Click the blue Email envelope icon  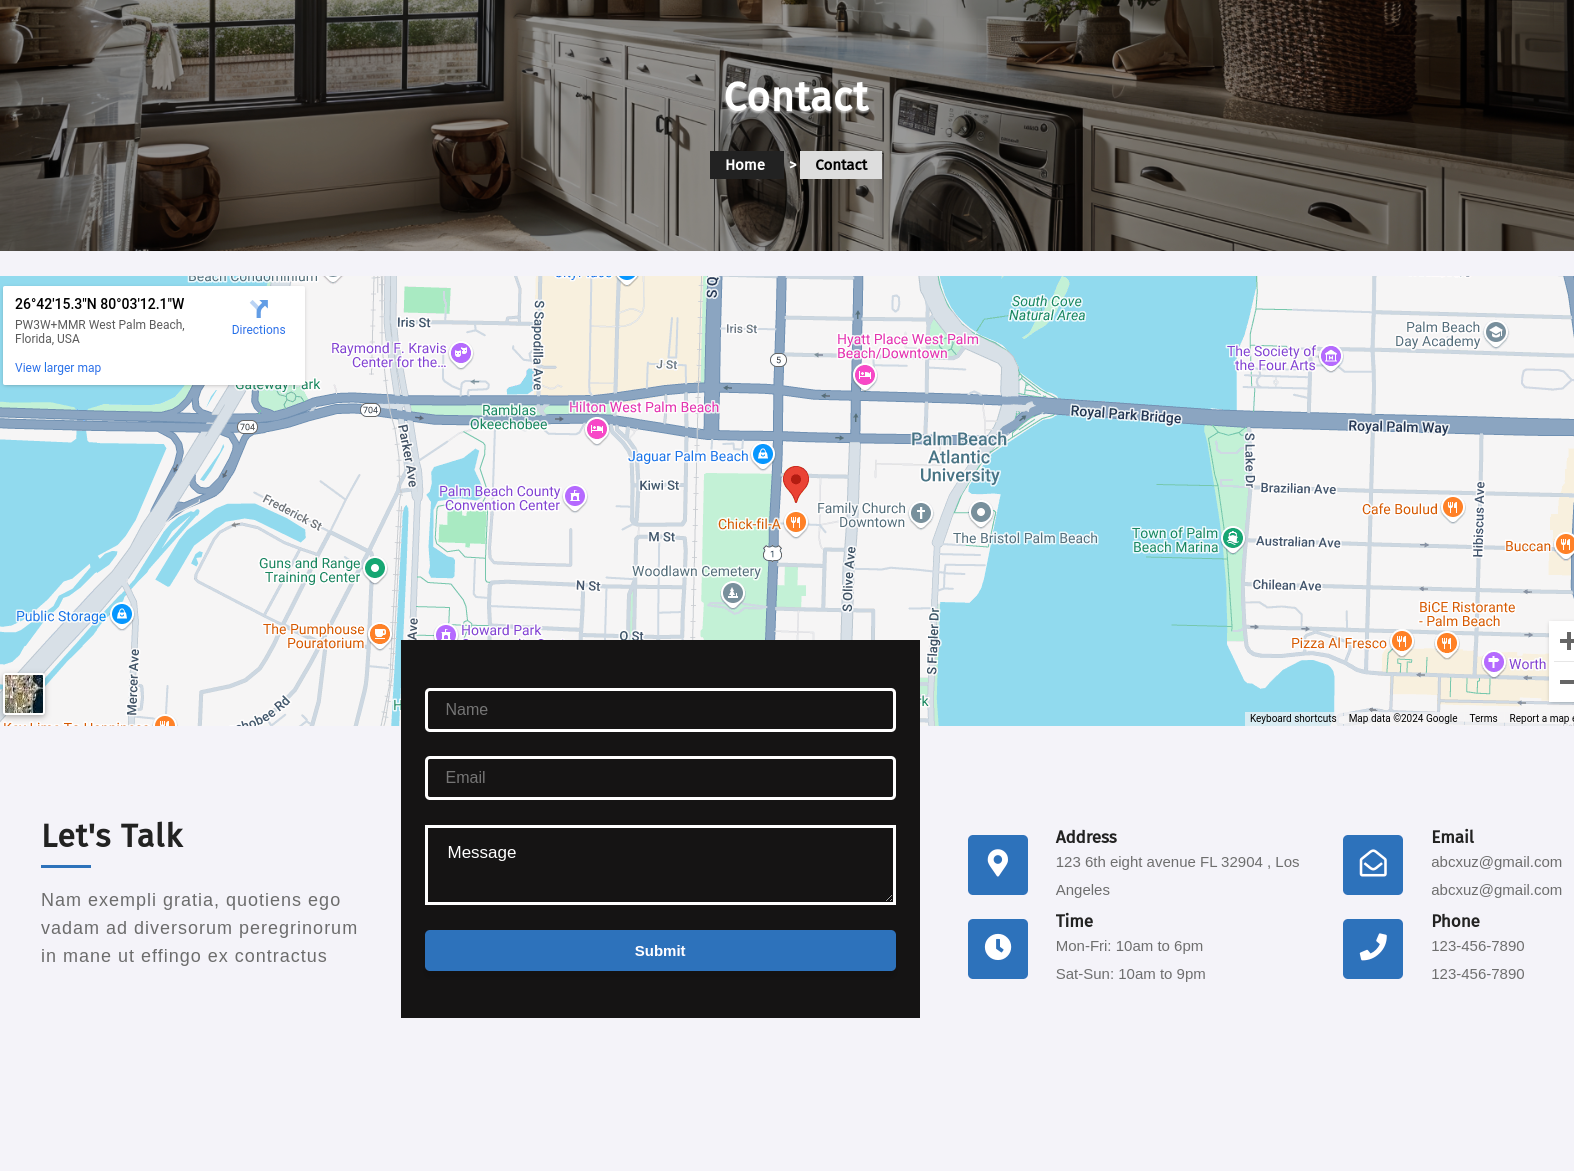(x=1373, y=865)
